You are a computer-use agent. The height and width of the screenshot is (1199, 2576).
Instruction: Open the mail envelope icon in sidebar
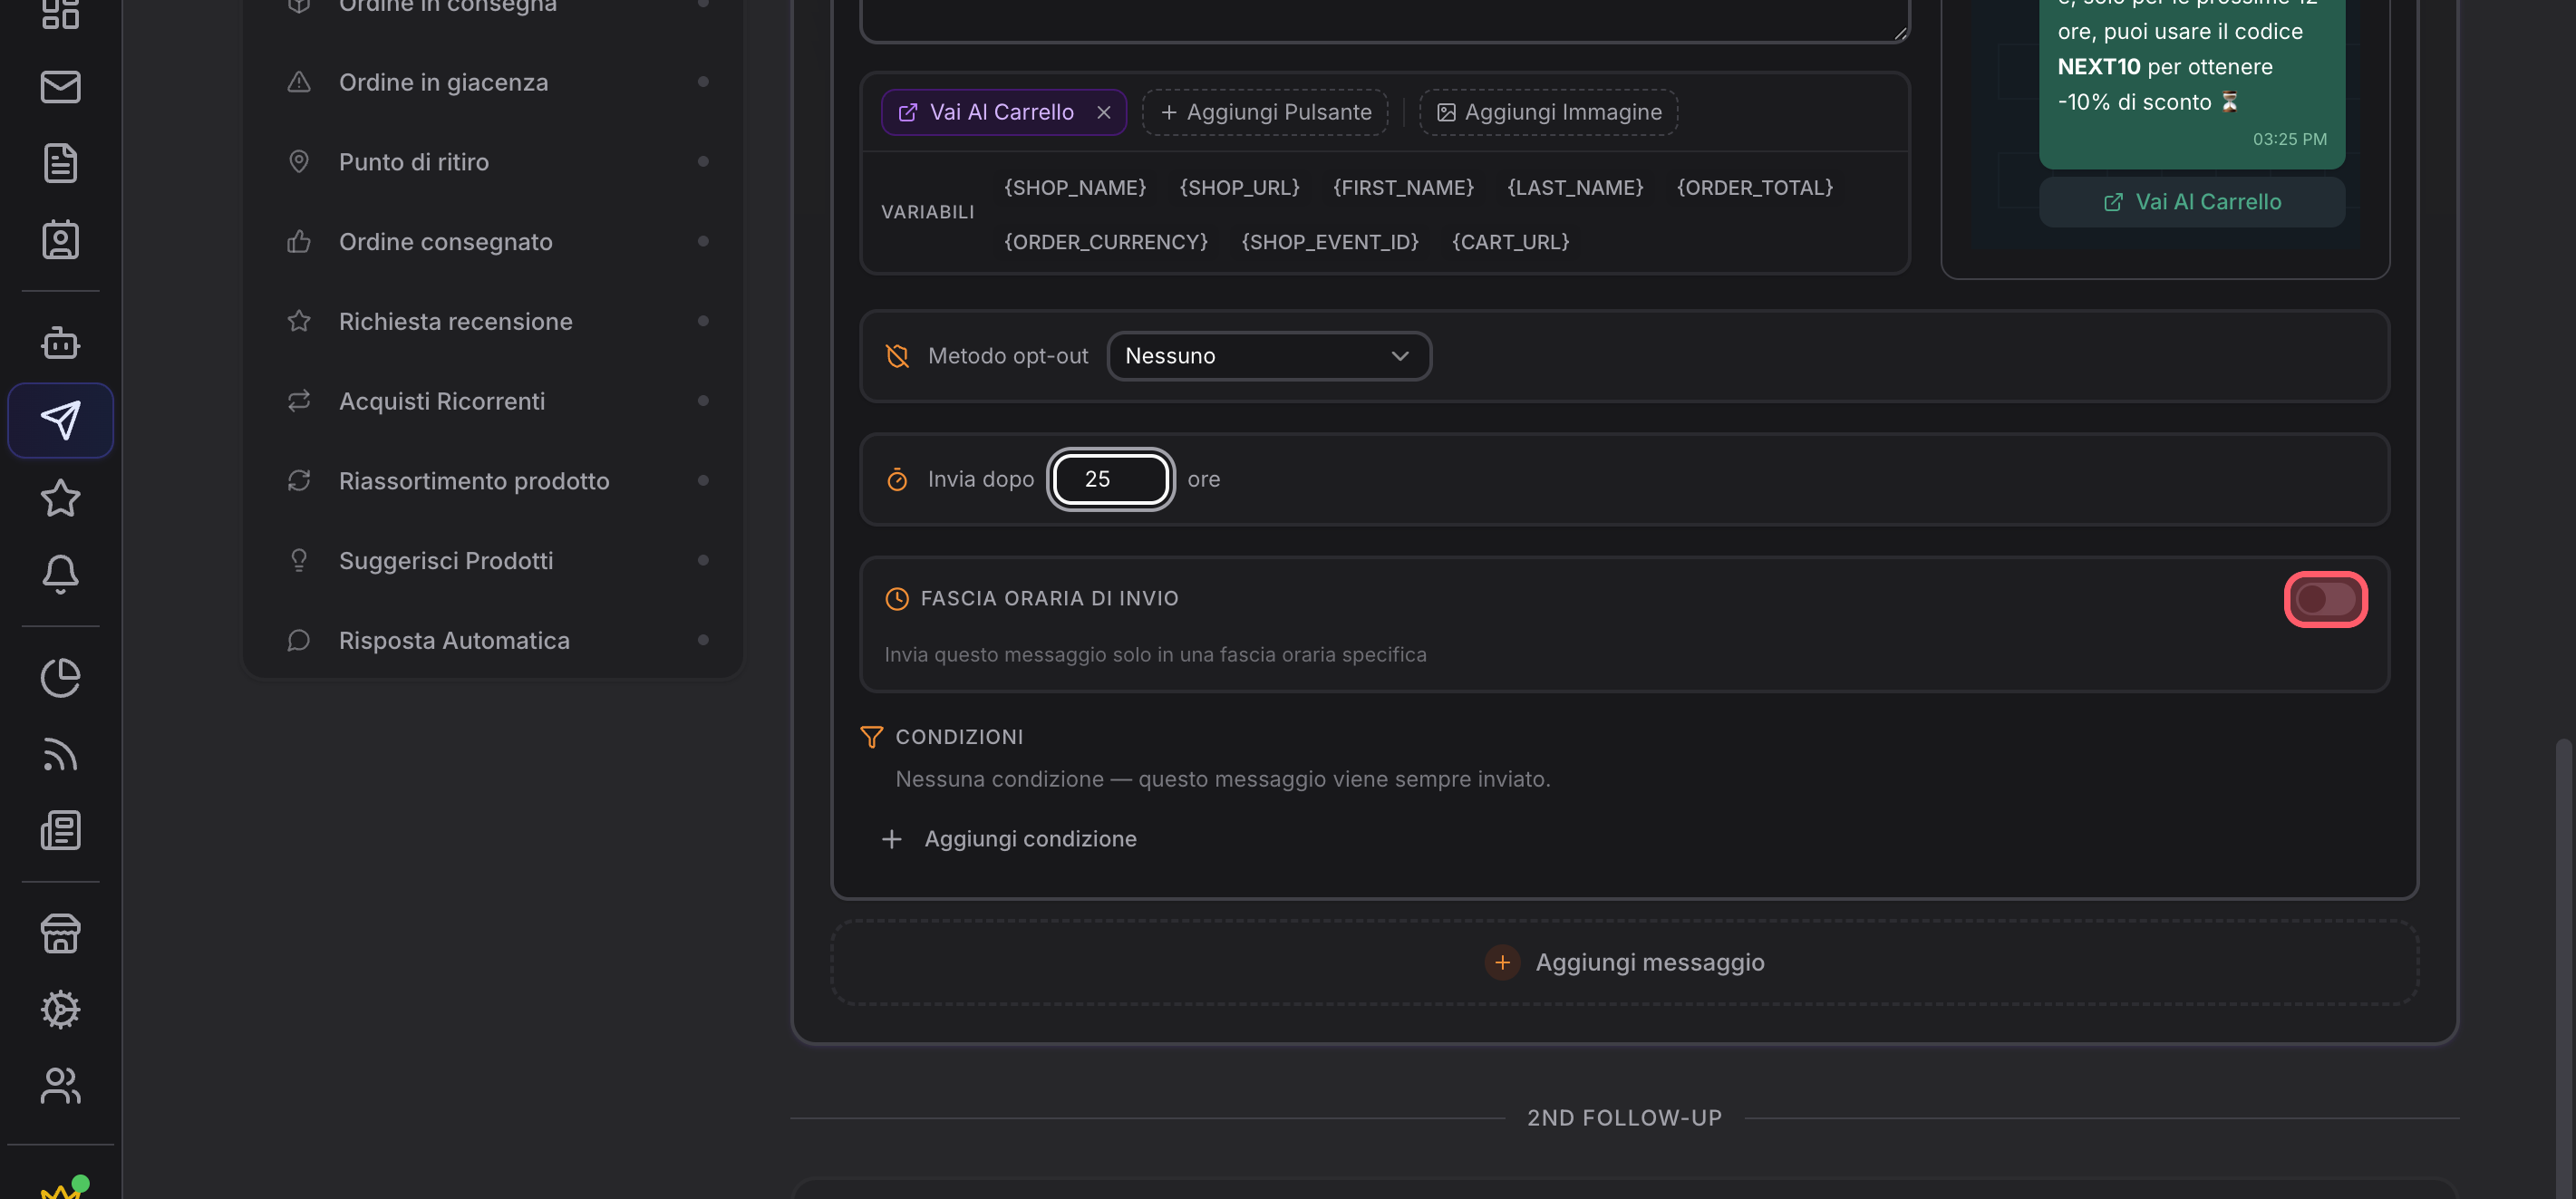(60, 87)
